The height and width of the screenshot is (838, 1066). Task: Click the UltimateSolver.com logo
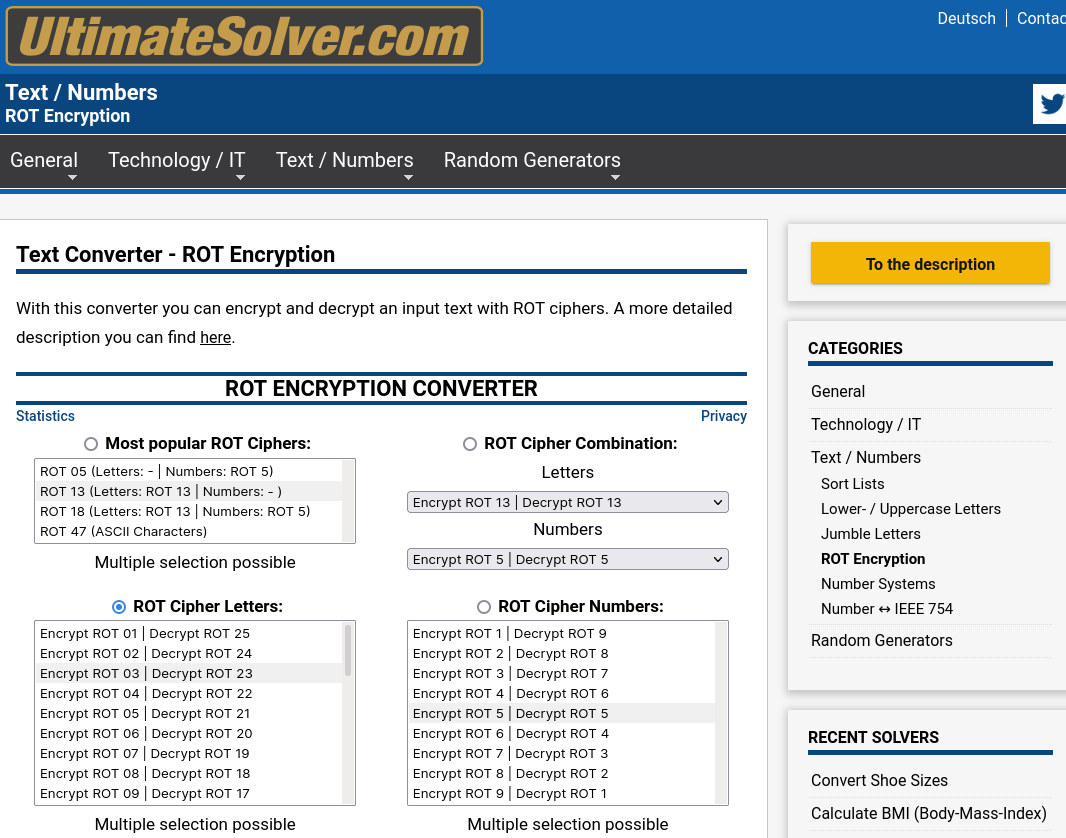(x=244, y=36)
